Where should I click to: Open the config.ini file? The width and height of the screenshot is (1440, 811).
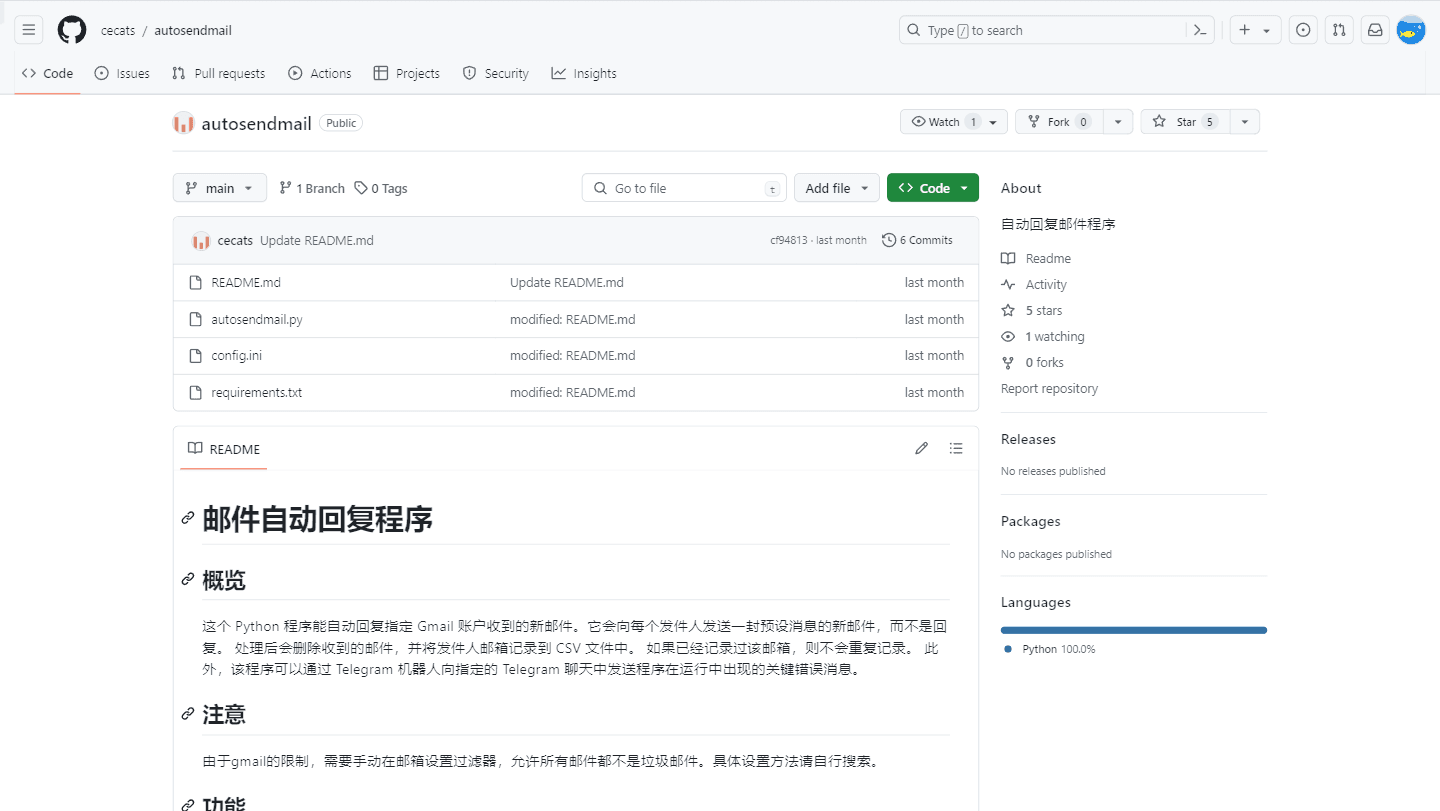[236, 355]
